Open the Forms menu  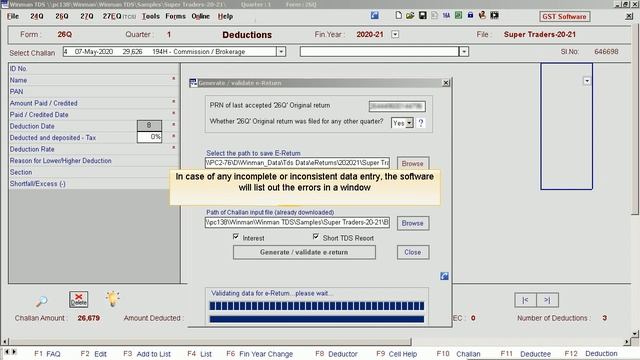(x=176, y=16)
